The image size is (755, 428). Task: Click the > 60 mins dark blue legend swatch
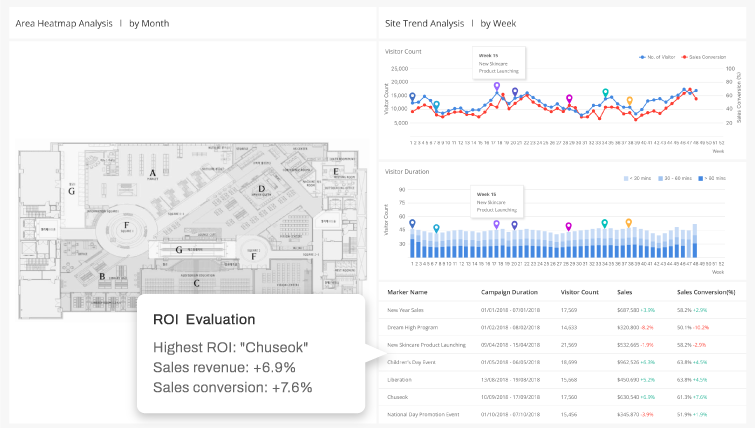click(701, 178)
